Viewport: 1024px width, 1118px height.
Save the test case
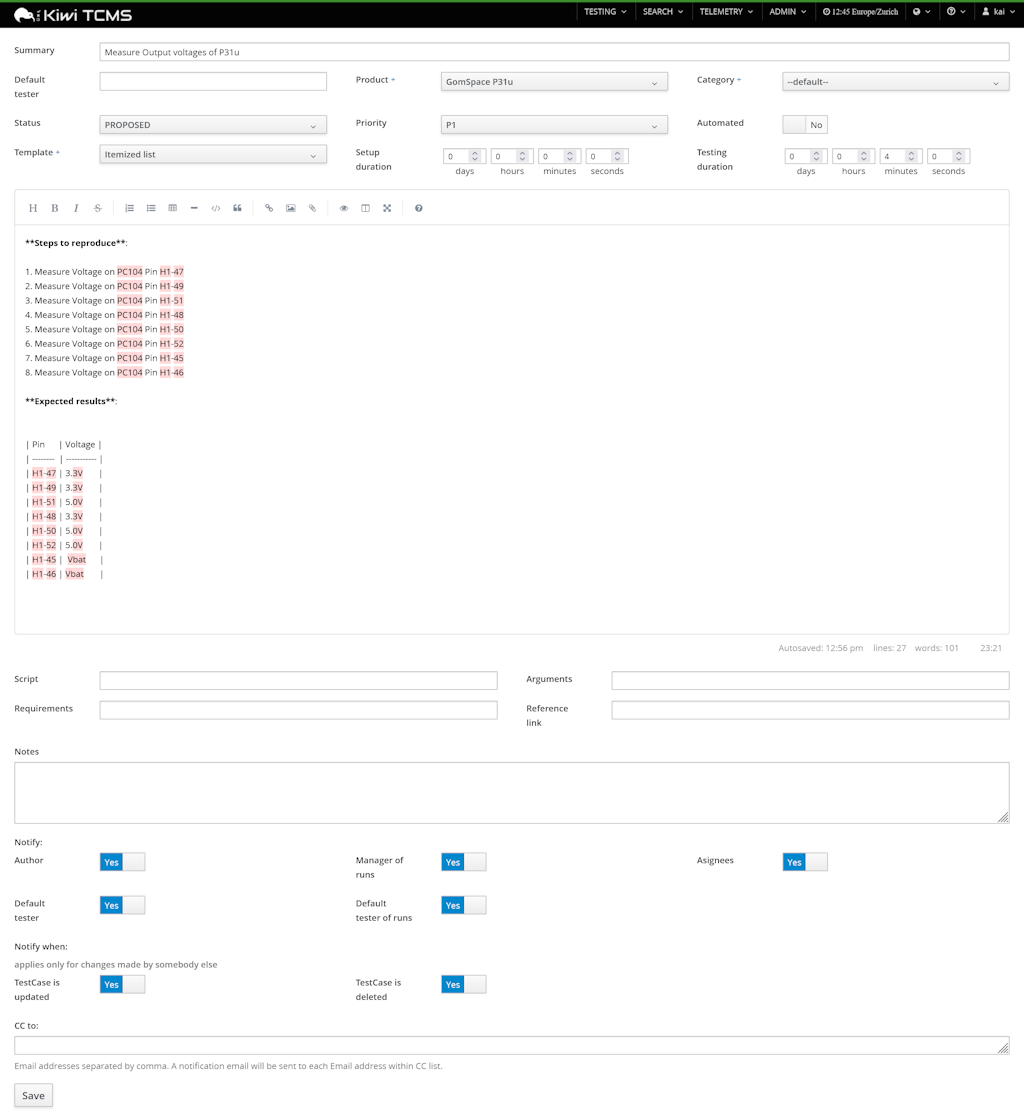click(x=32, y=1095)
